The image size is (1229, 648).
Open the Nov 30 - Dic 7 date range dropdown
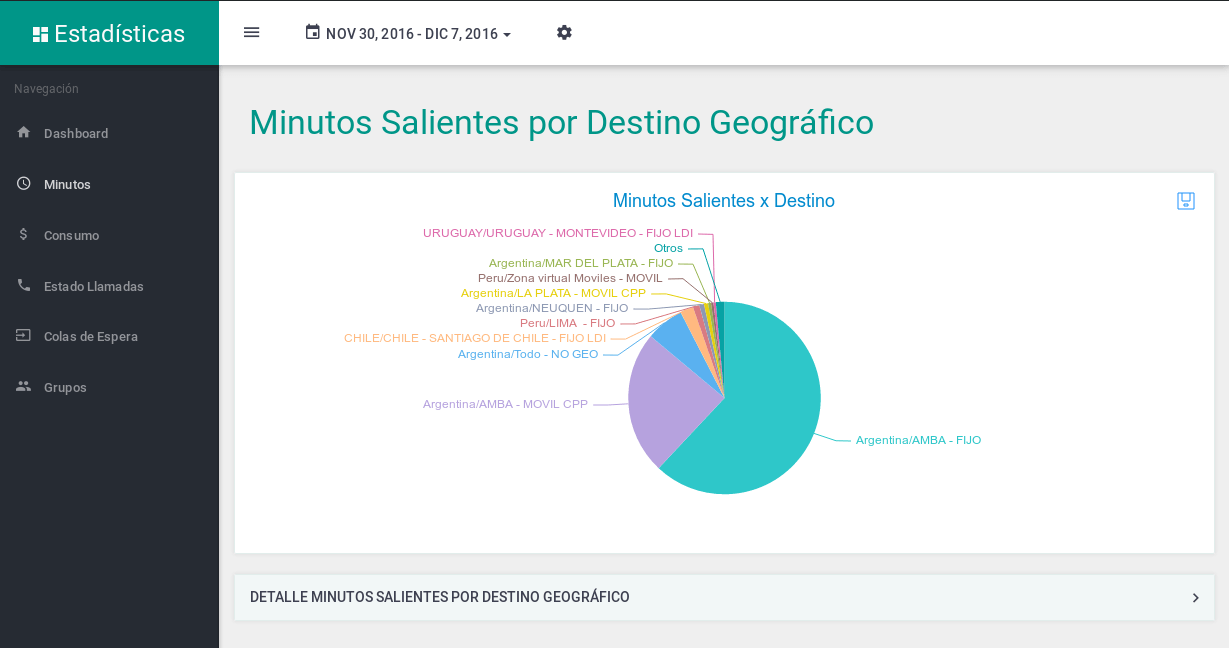408,33
